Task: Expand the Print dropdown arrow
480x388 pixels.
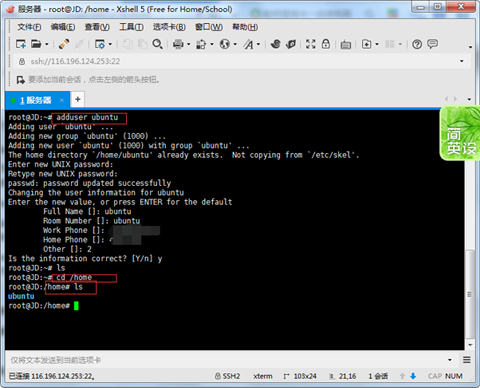Action: coord(188,44)
